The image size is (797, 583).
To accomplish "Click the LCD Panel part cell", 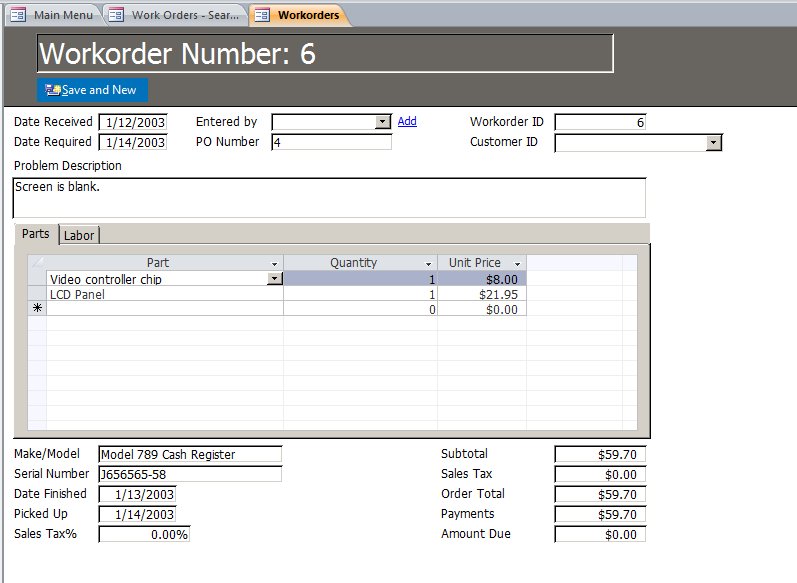I will [x=165, y=294].
